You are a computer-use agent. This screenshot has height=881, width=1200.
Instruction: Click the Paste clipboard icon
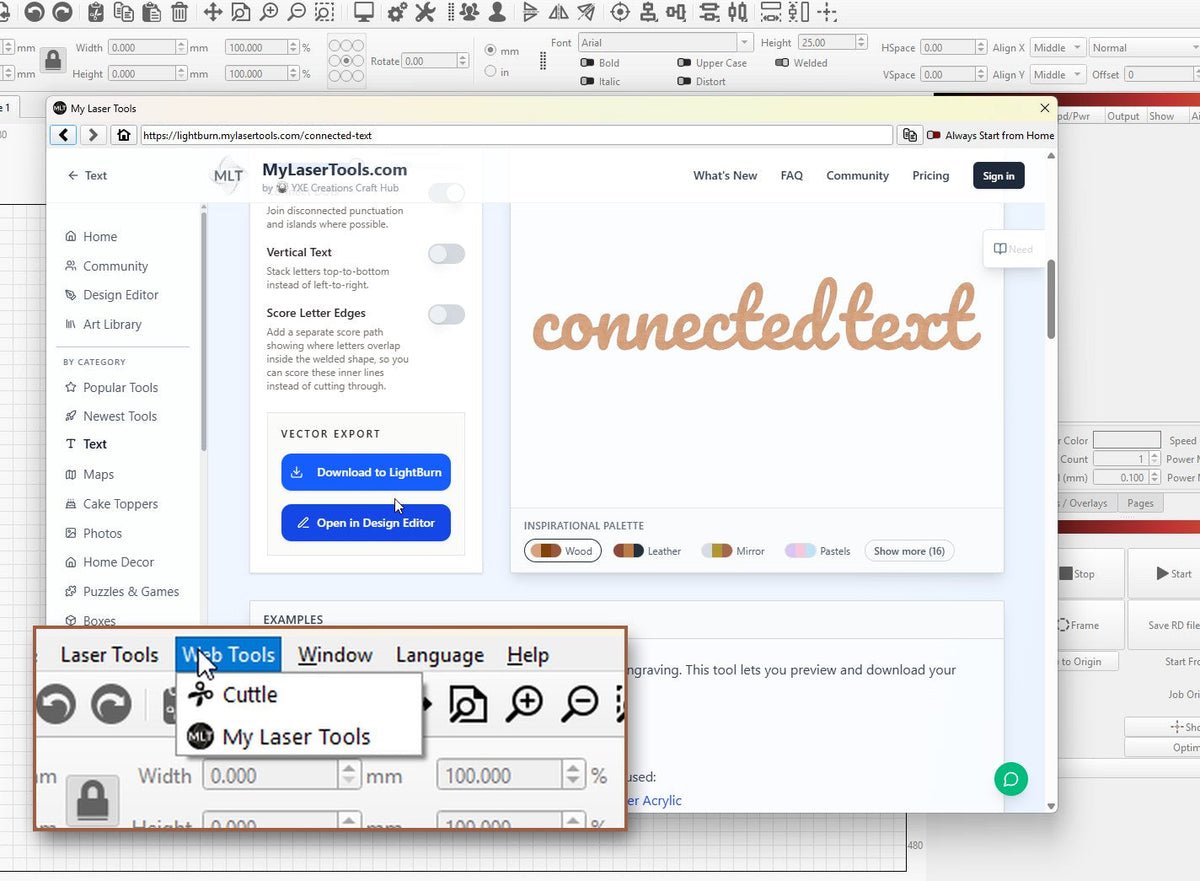coord(151,12)
